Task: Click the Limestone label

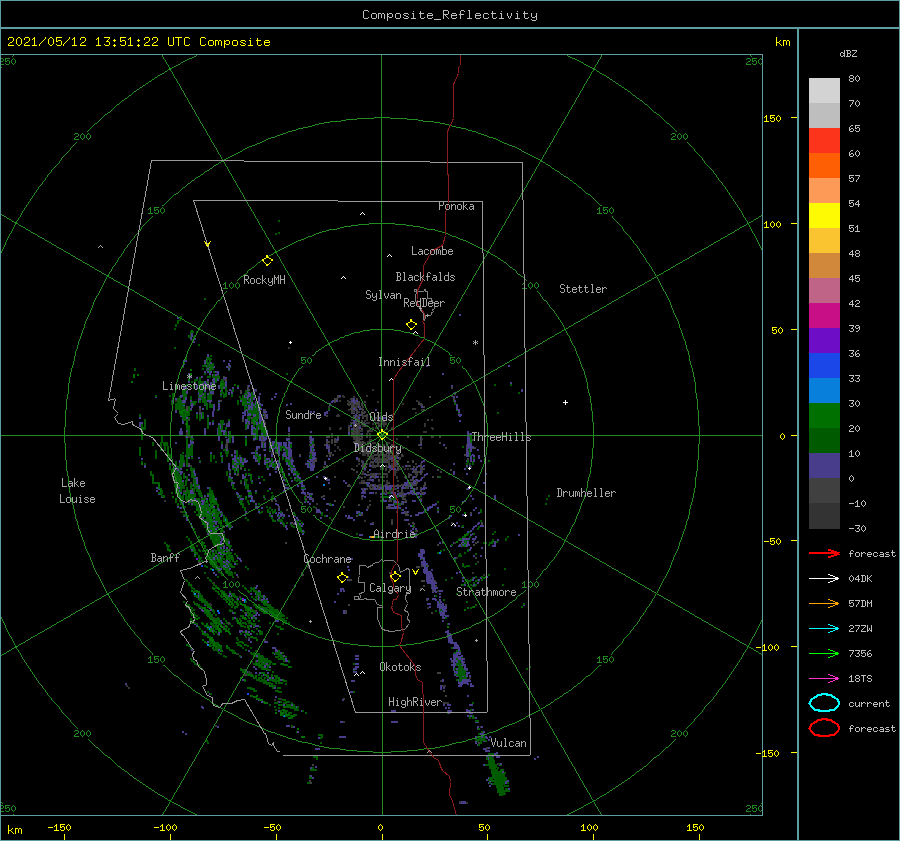Action: pyautogui.click(x=189, y=386)
